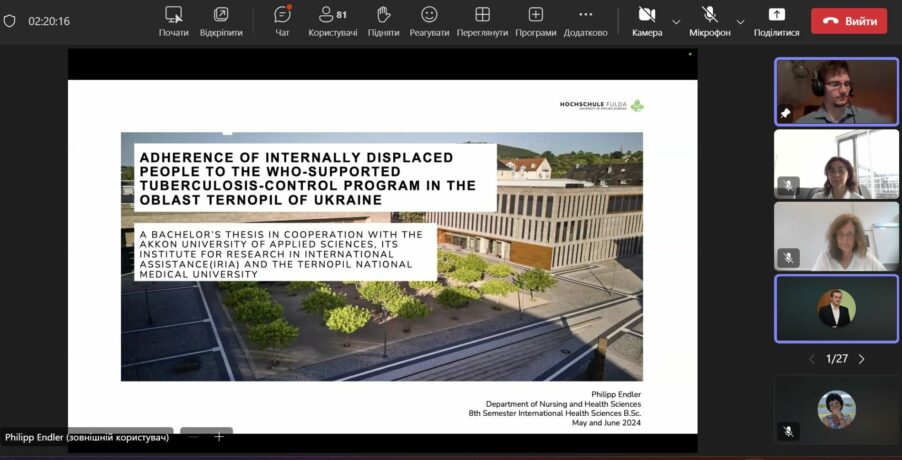Open the Реагувати reactions picker
The image size is (902, 460).
[x=429, y=20]
